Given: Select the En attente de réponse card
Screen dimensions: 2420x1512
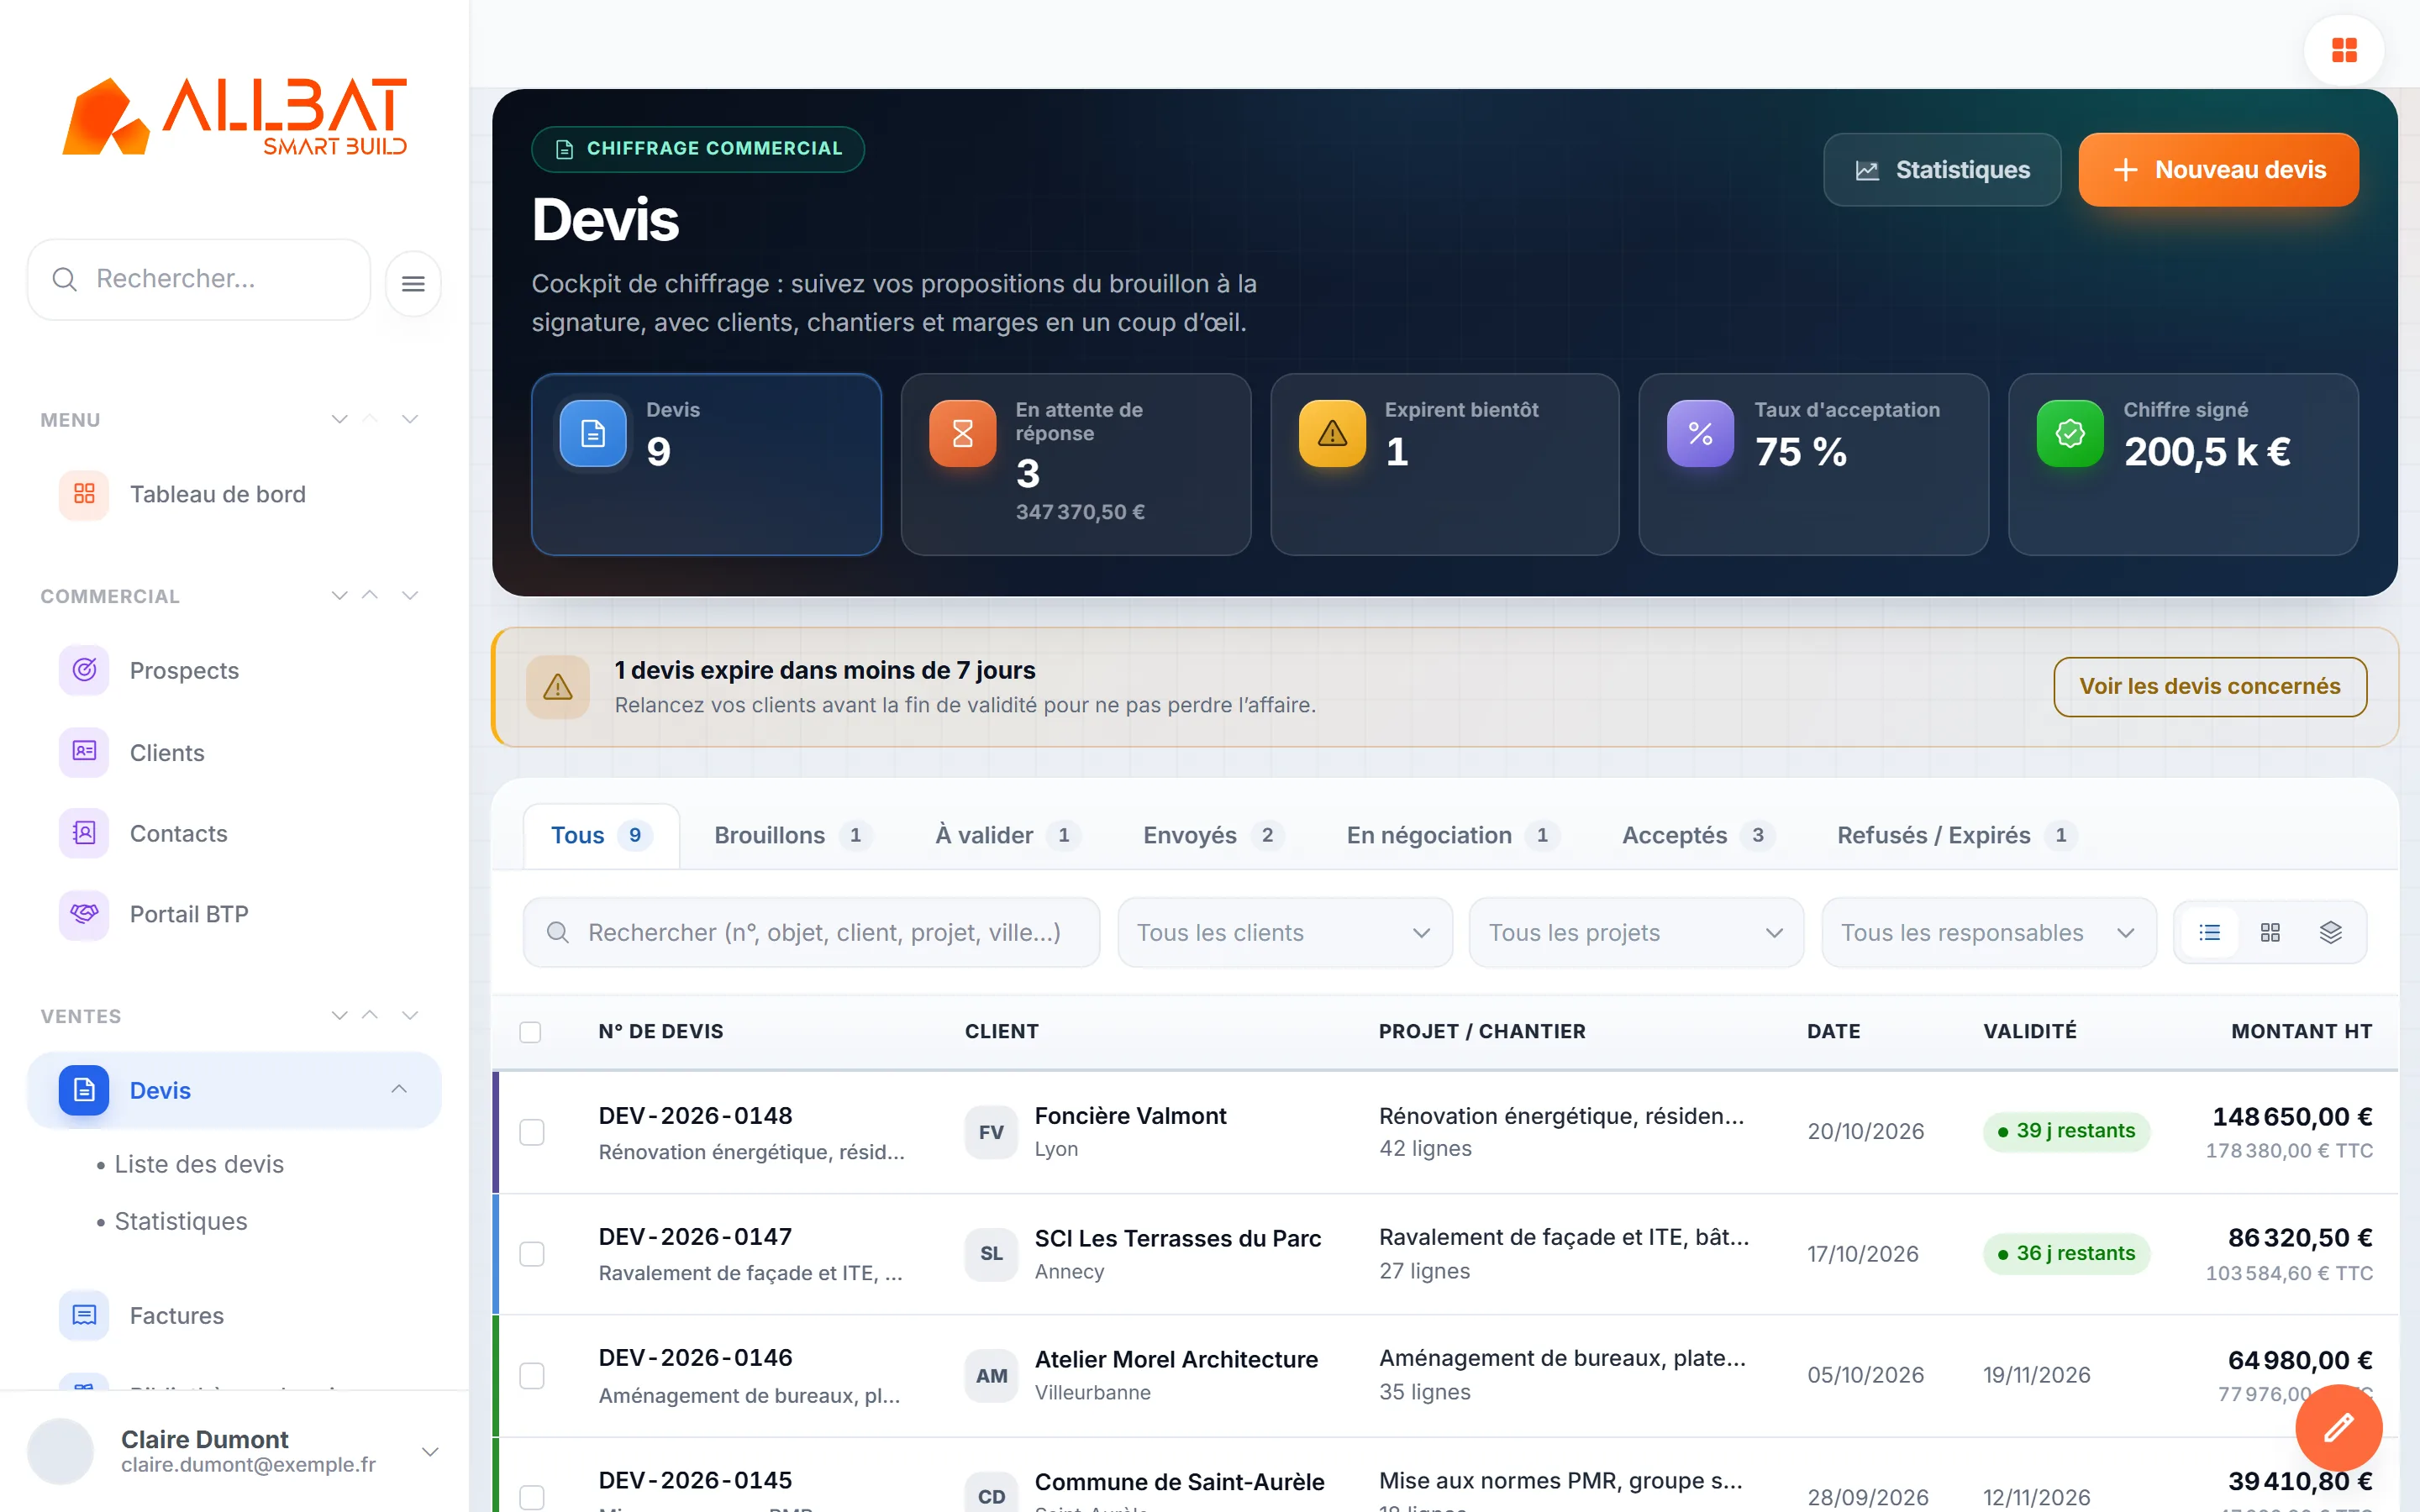Looking at the screenshot, I should pyautogui.click(x=1076, y=464).
